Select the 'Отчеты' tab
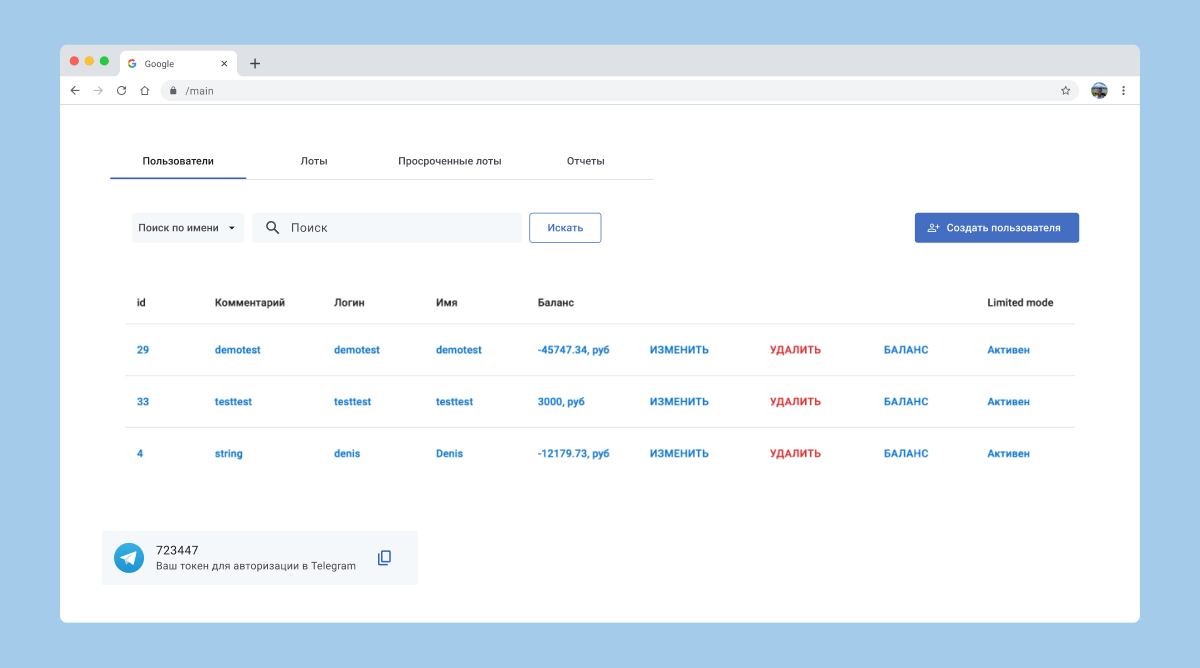 coord(585,161)
